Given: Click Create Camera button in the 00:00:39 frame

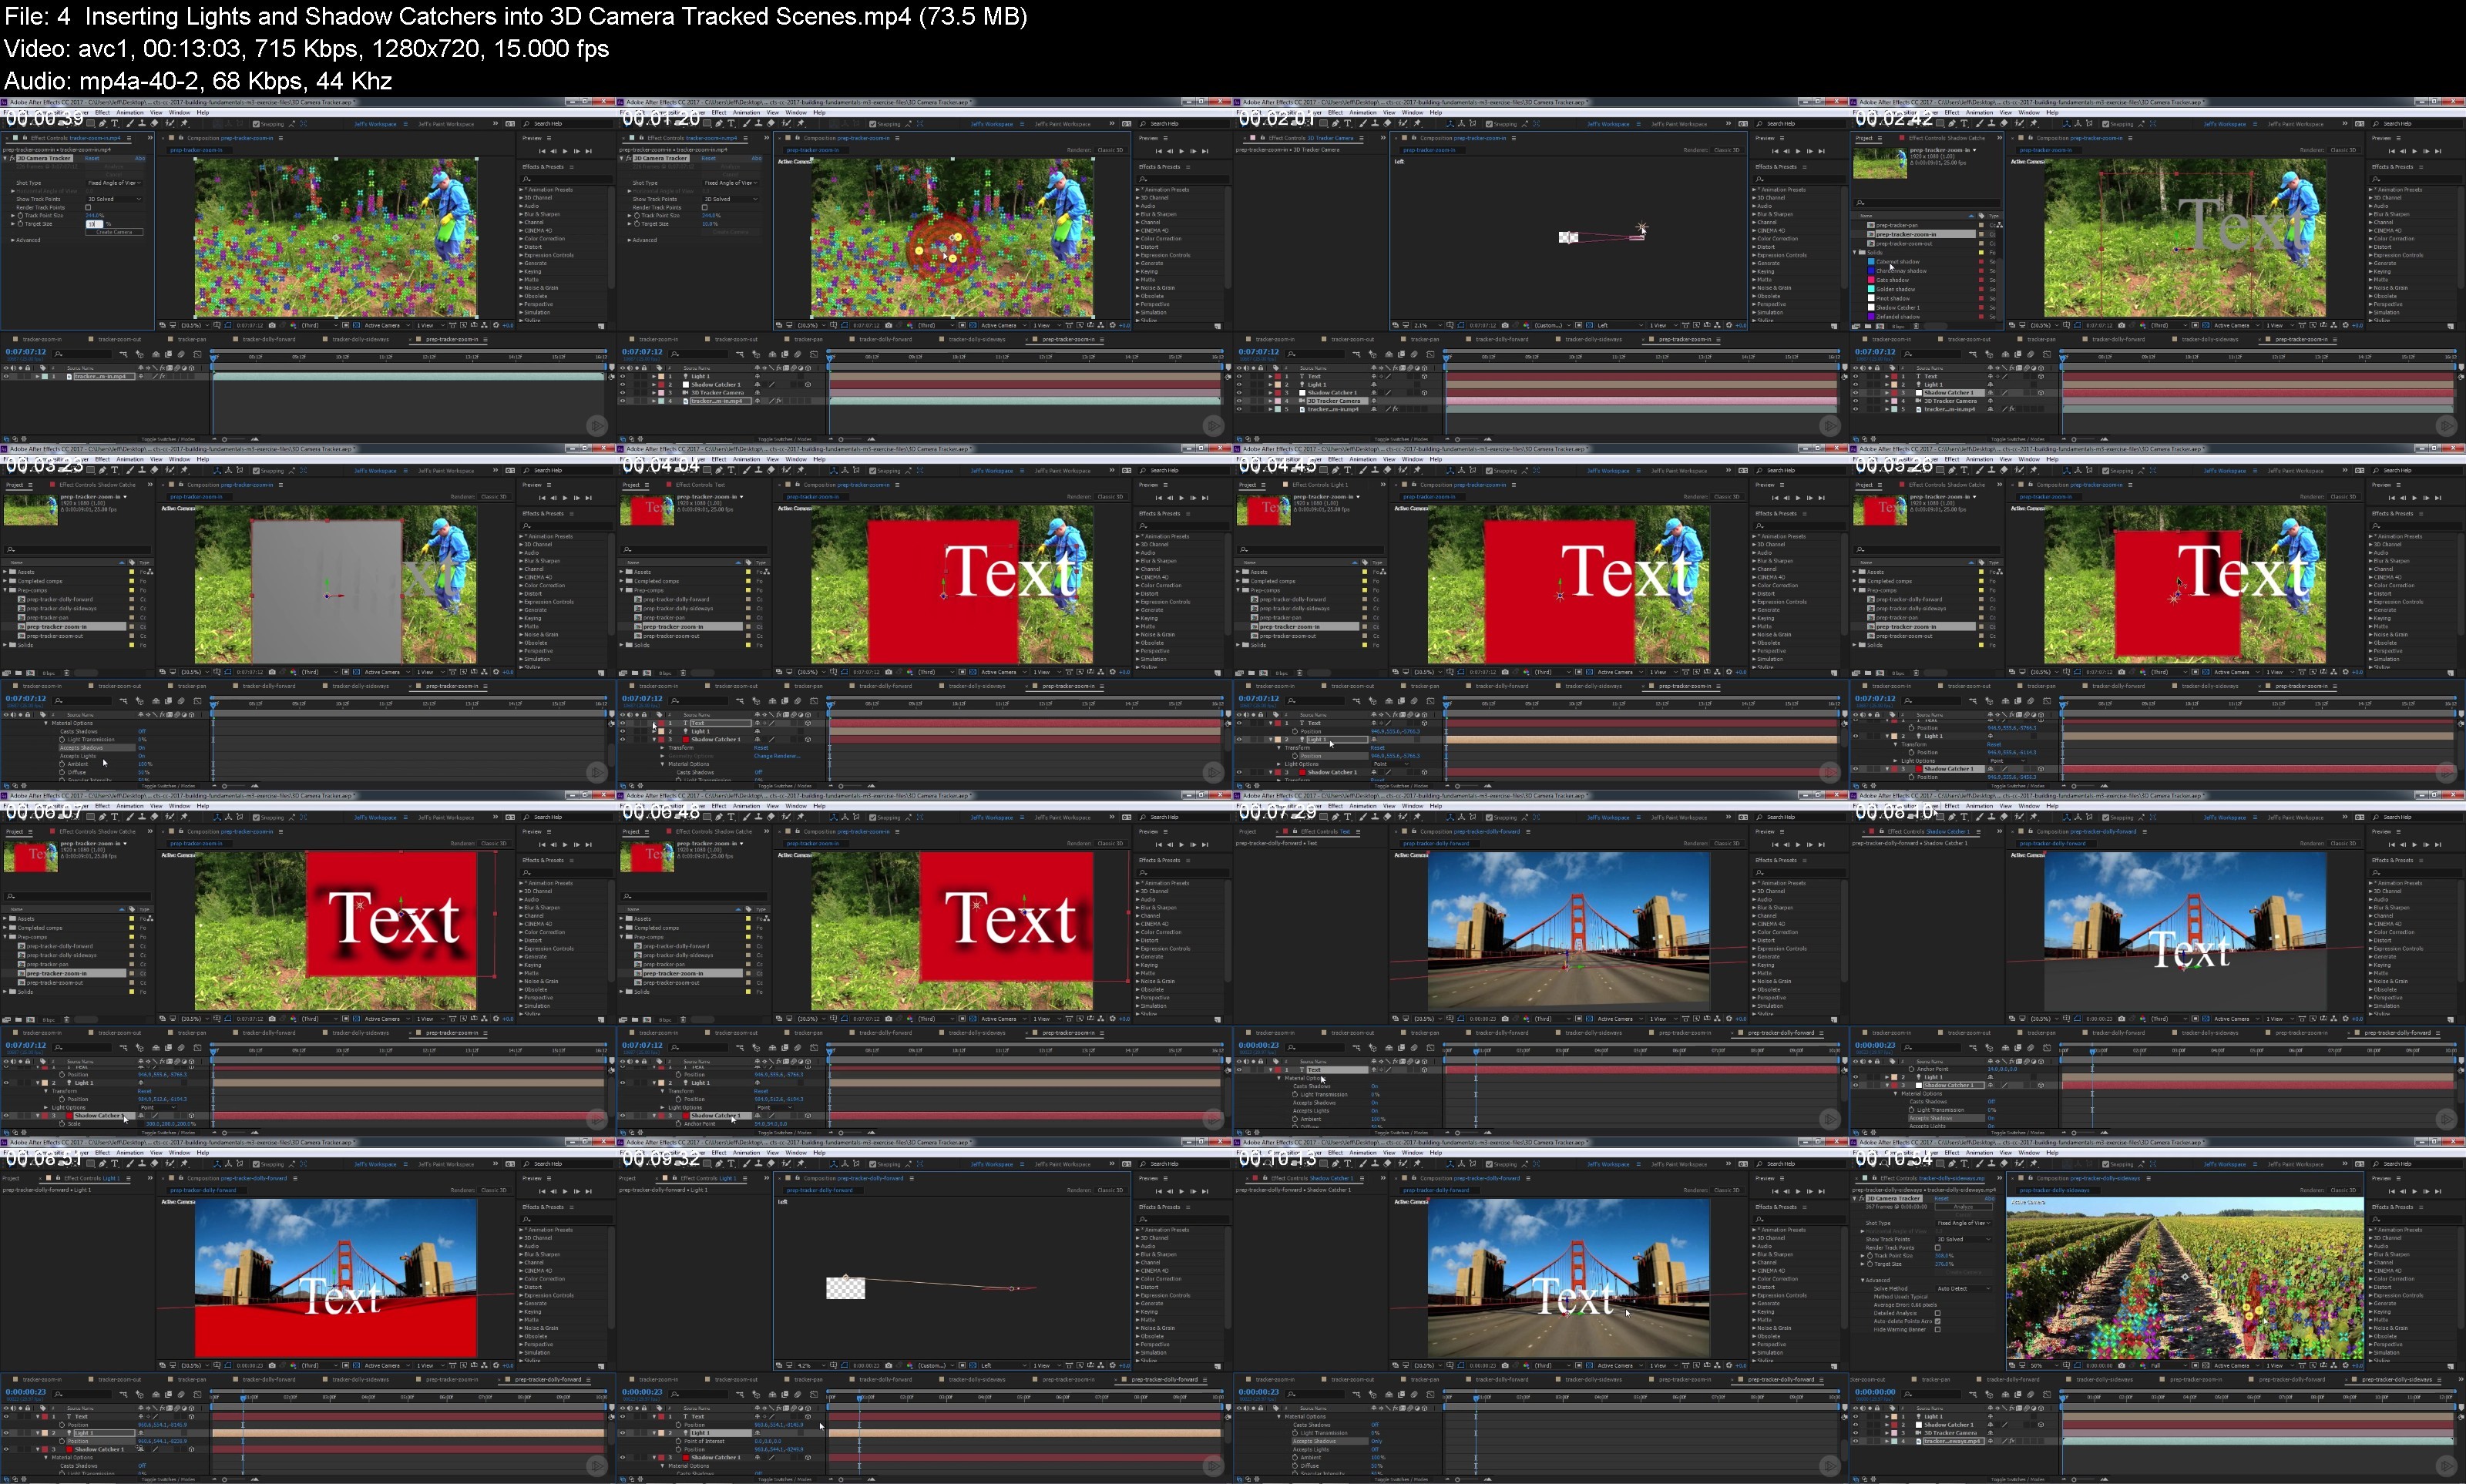Looking at the screenshot, I should click(x=114, y=232).
